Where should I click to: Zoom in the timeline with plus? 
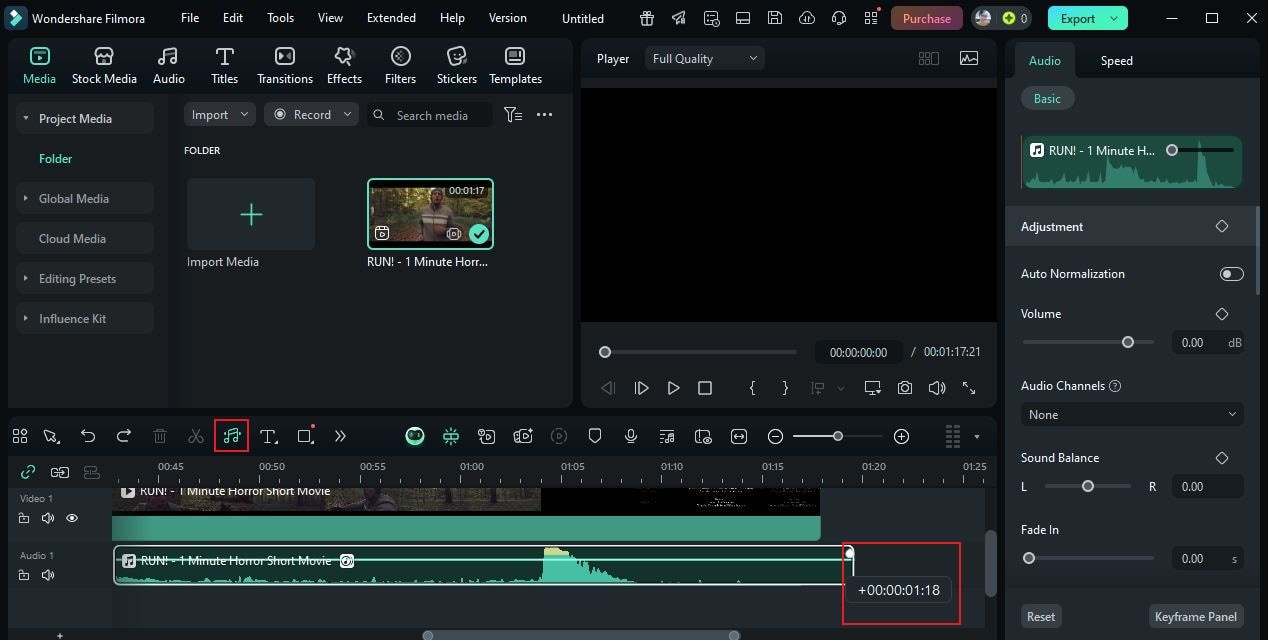tap(901, 436)
